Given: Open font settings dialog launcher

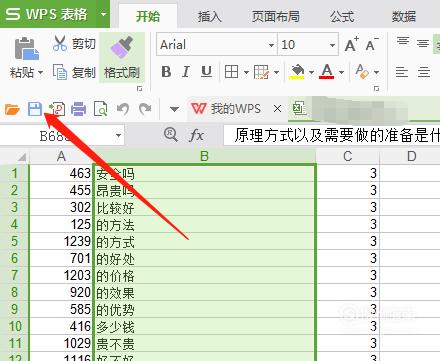Looking at the screenshot, I should (377, 89).
